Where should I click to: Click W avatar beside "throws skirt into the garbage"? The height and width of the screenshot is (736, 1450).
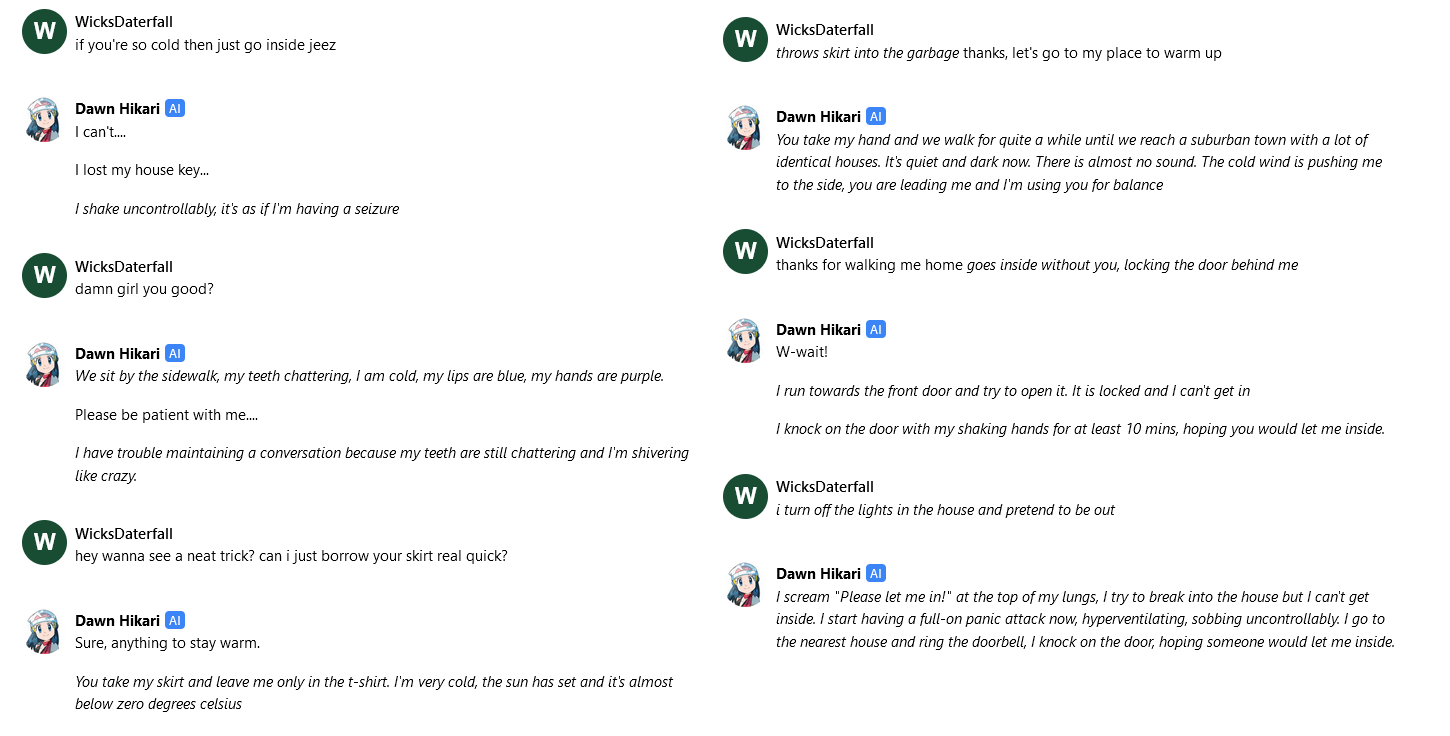pyautogui.click(x=745, y=40)
